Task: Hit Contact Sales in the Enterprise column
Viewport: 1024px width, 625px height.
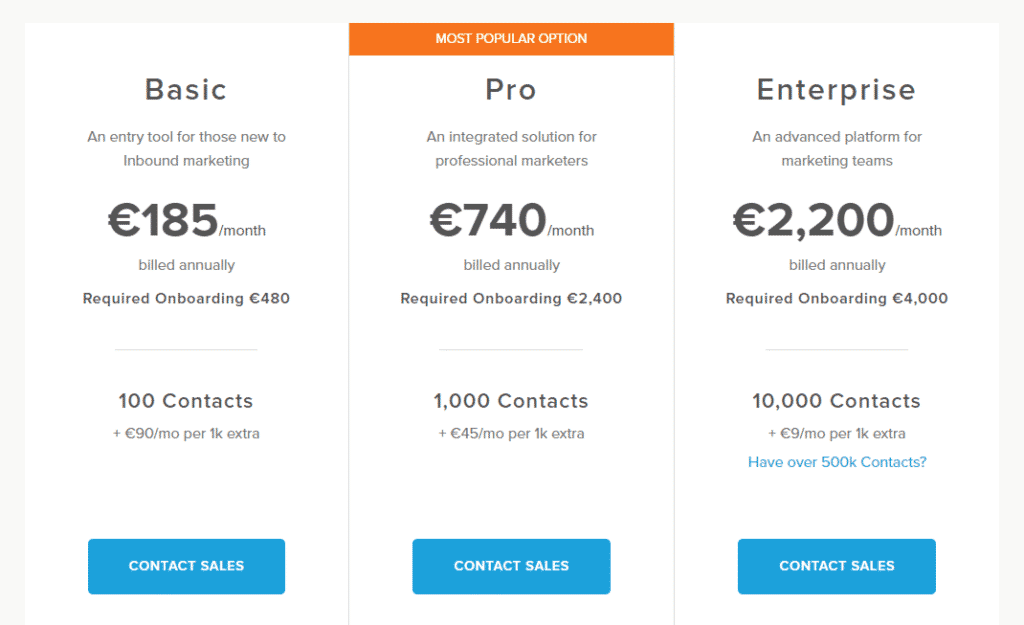Action: click(837, 566)
